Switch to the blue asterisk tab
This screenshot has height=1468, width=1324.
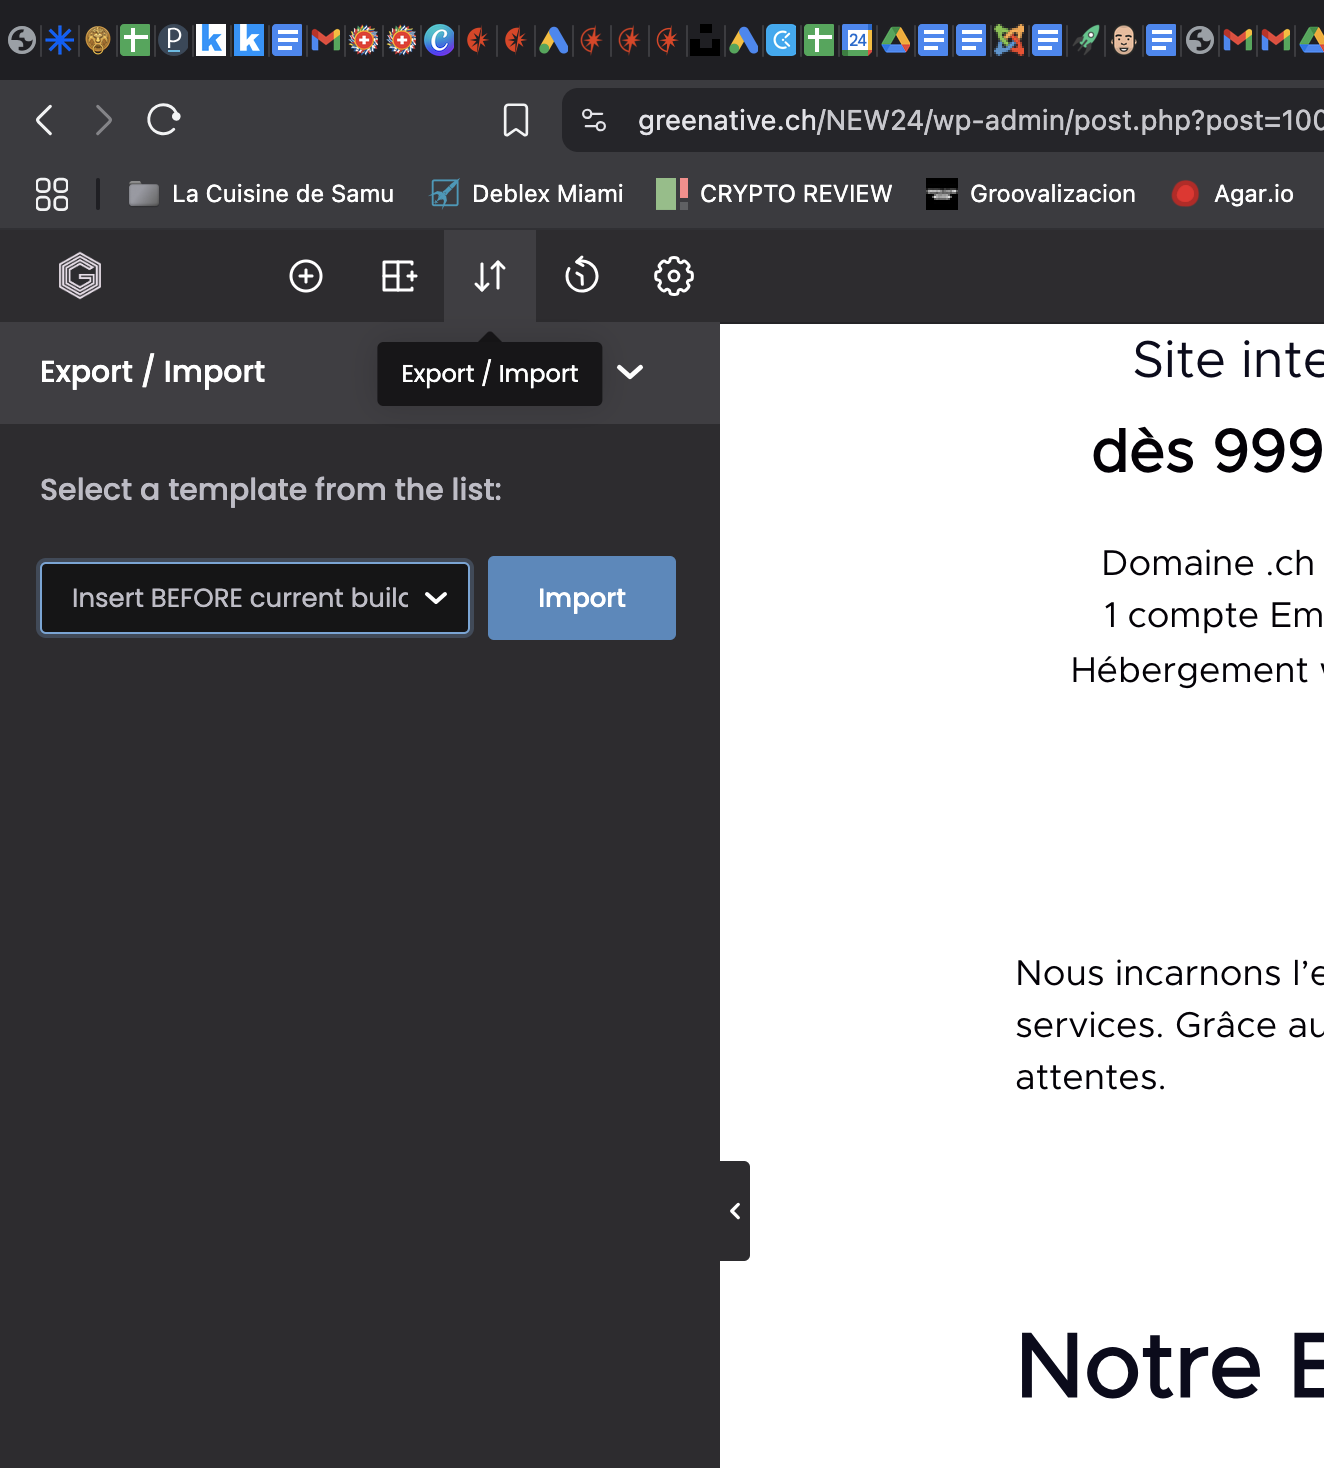tap(60, 40)
